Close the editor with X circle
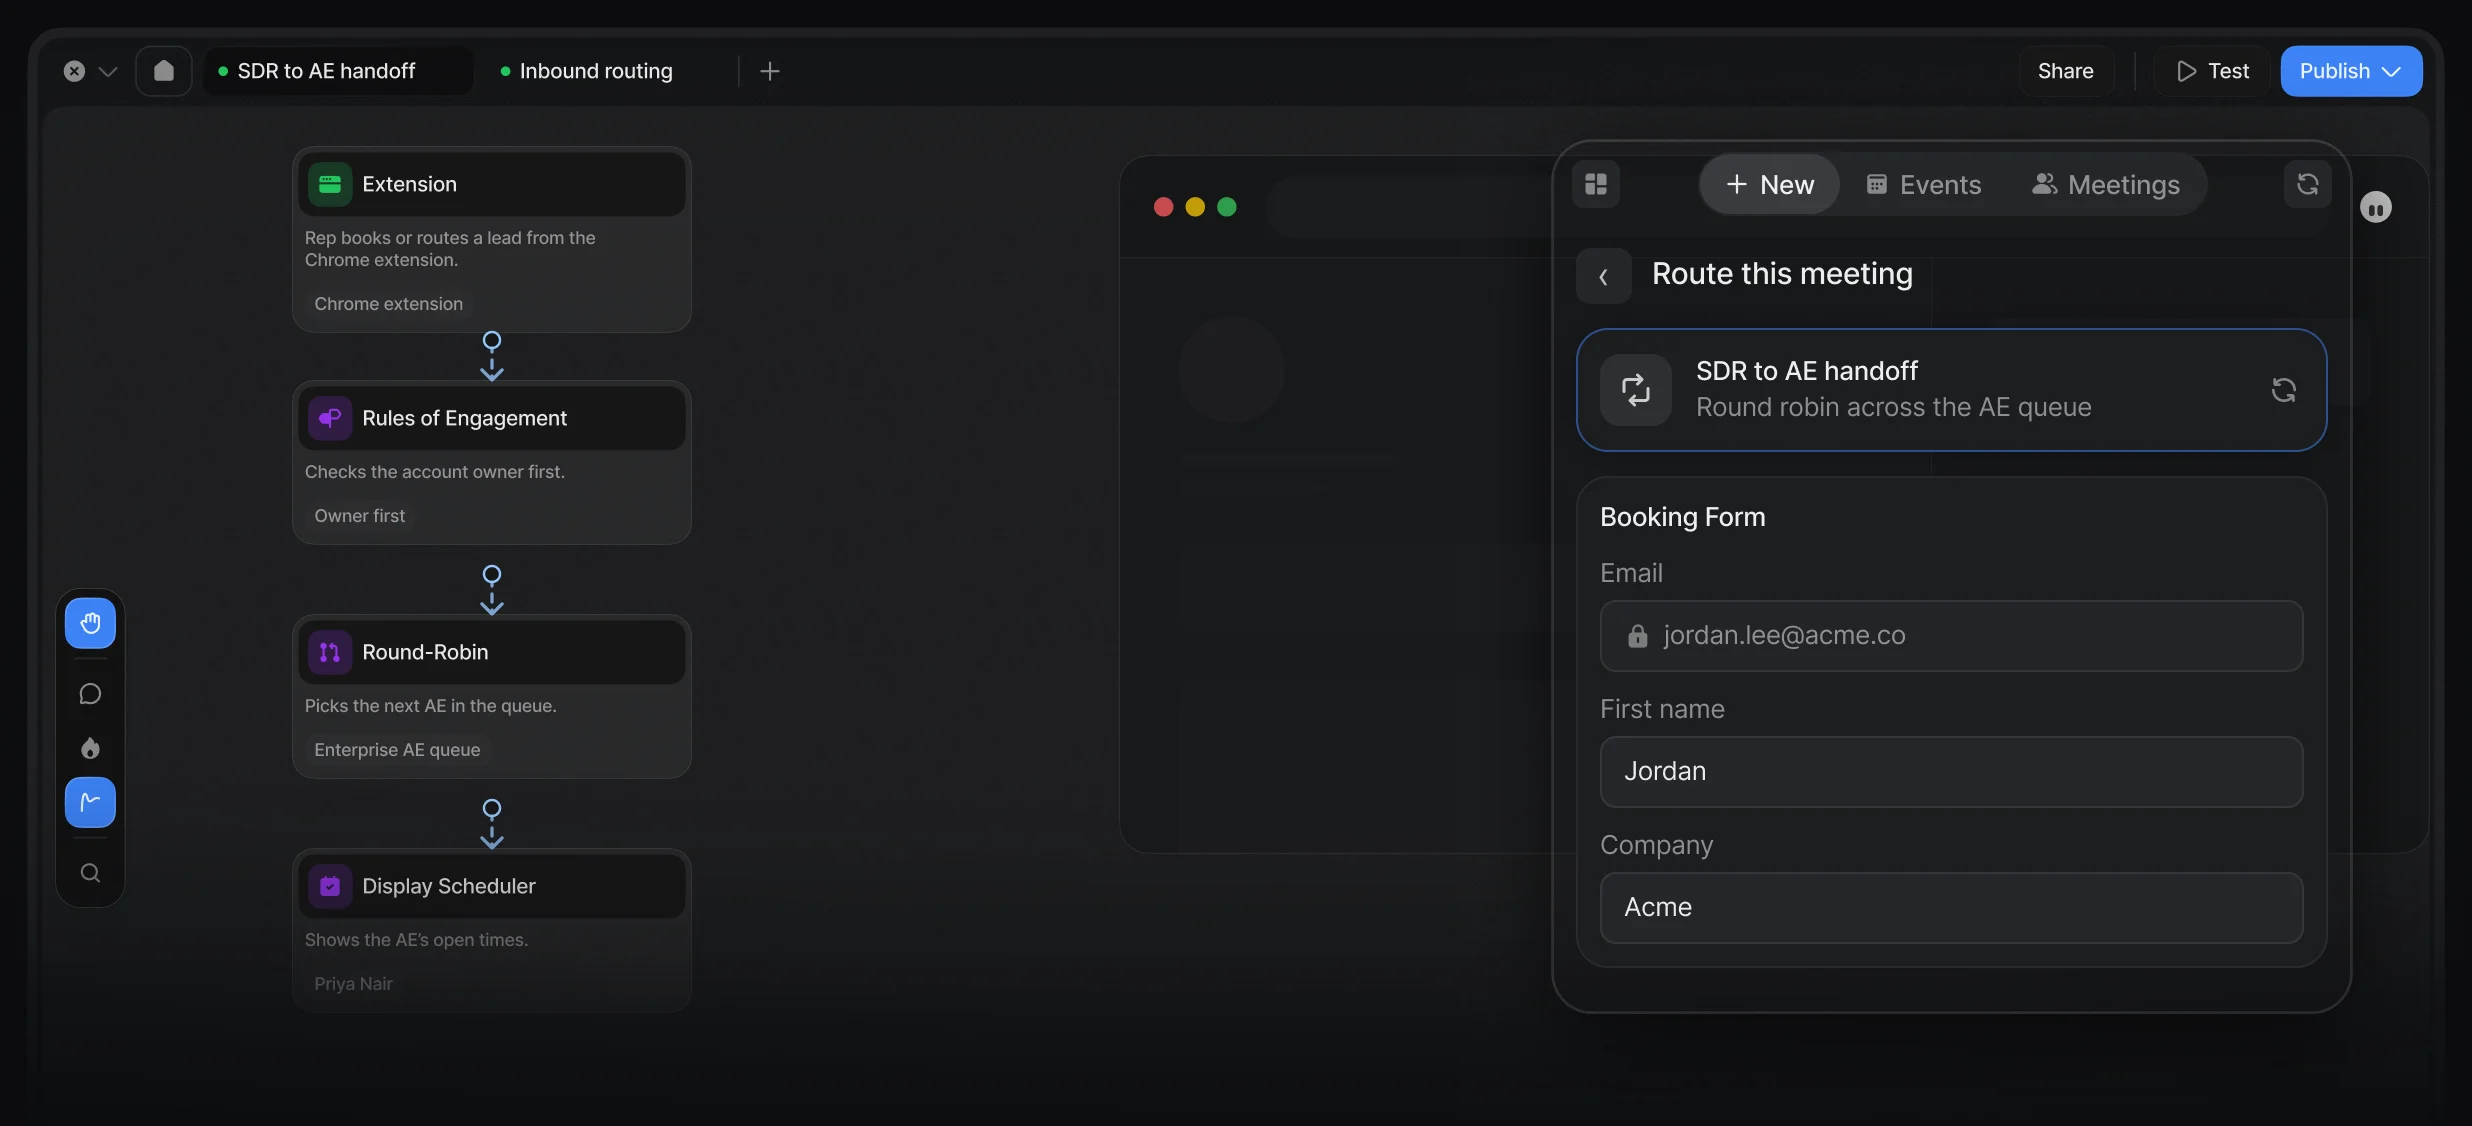Viewport: 2472px width, 1126px height. 74,71
